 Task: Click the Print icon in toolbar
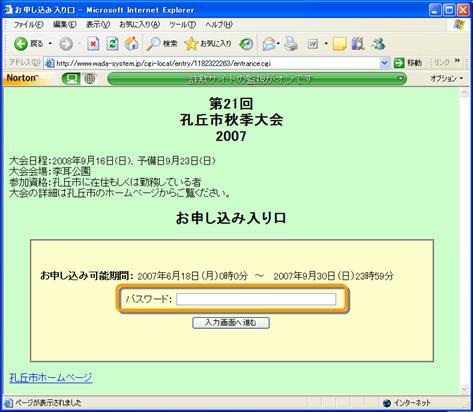coord(291,44)
